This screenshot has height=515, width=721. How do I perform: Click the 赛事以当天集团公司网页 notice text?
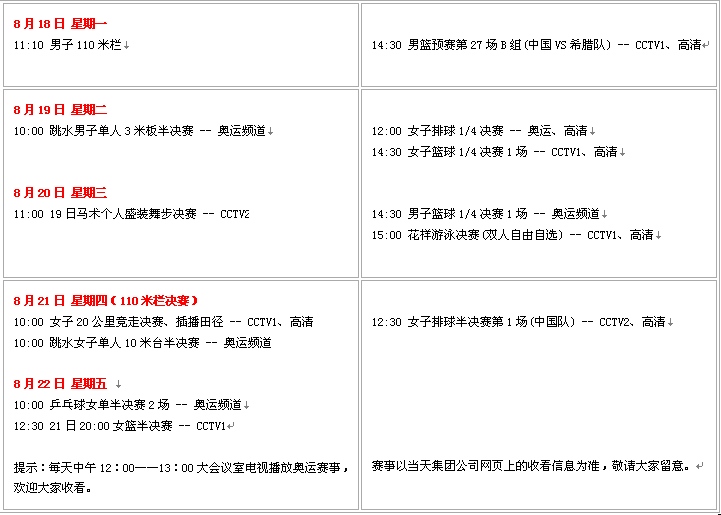coord(535,466)
